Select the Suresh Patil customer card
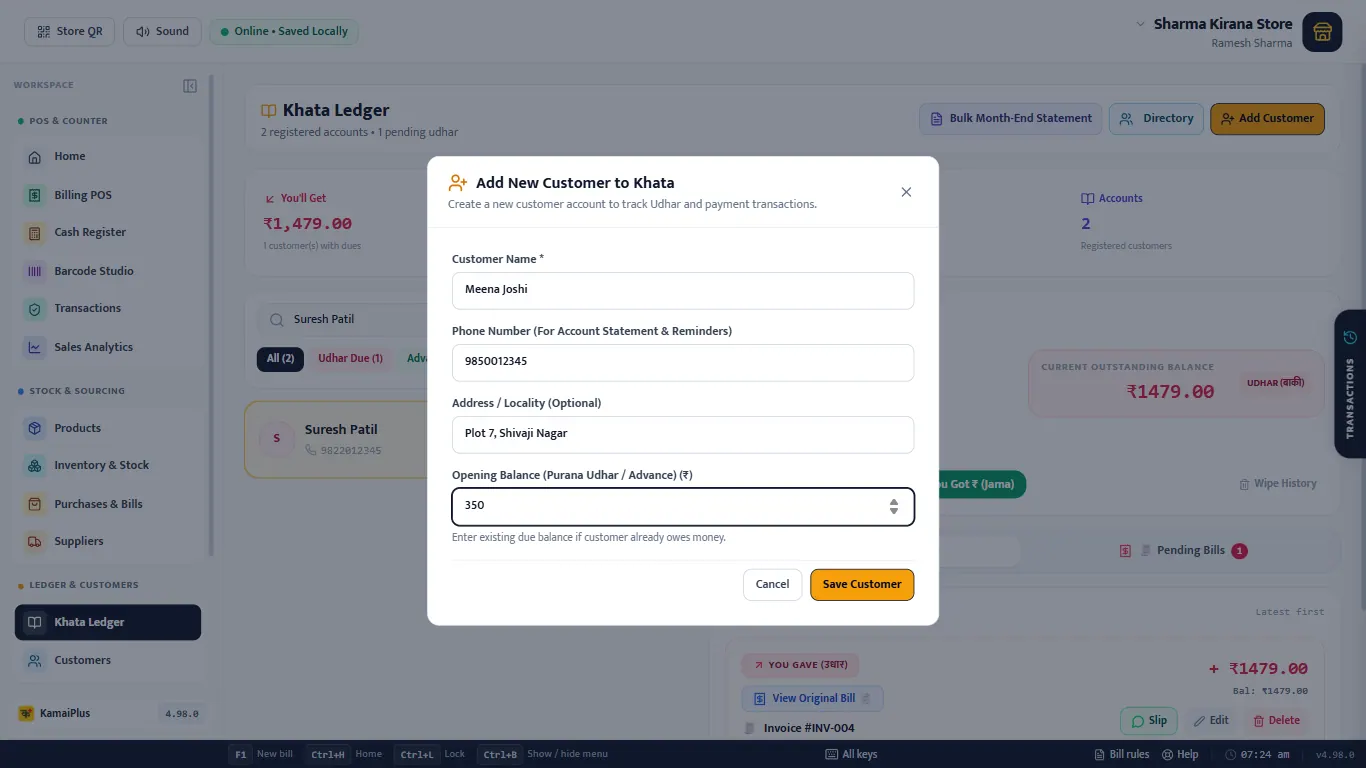 (x=336, y=439)
